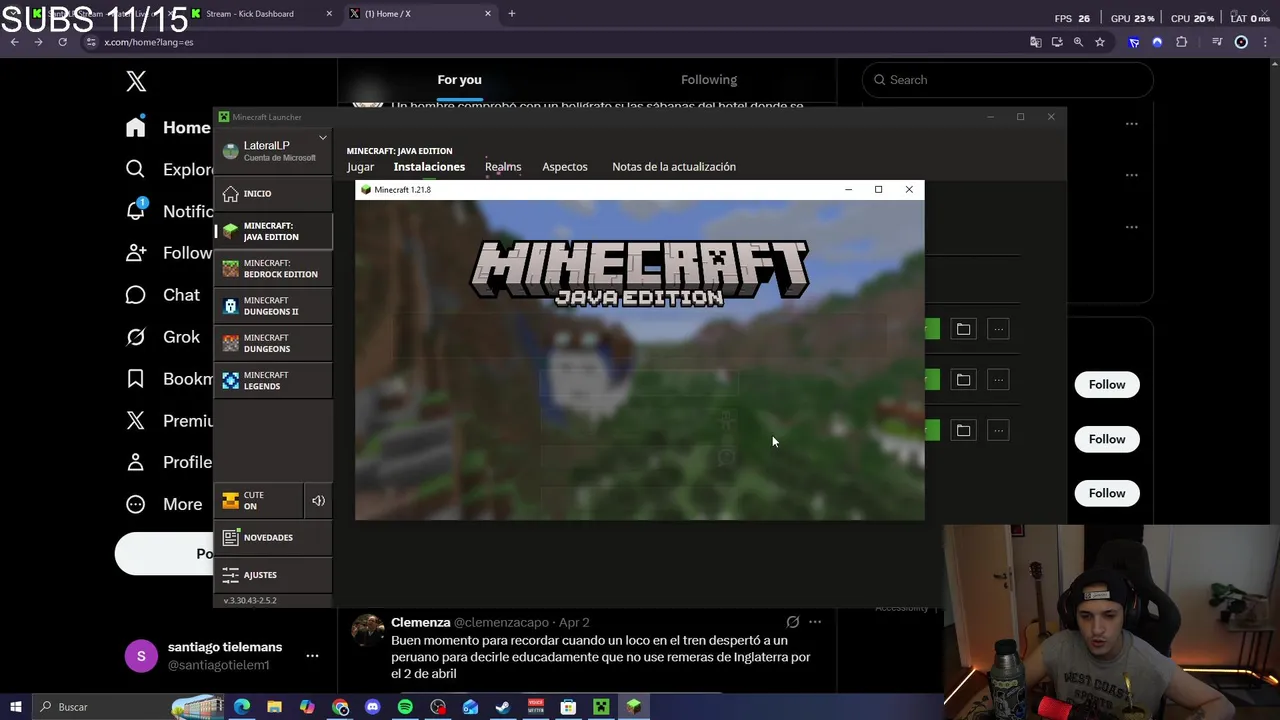Select Minecraft Legends in launcher sidebar
Viewport: 1280px width, 720px height.
click(x=273, y=381)
